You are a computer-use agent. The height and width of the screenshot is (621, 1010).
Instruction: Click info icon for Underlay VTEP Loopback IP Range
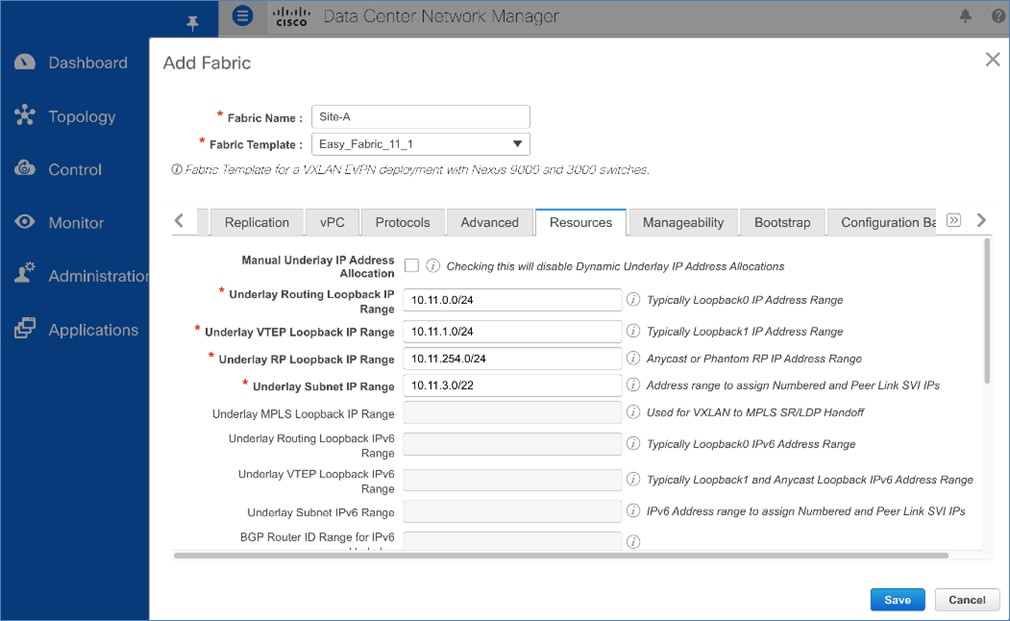point(633,330)
